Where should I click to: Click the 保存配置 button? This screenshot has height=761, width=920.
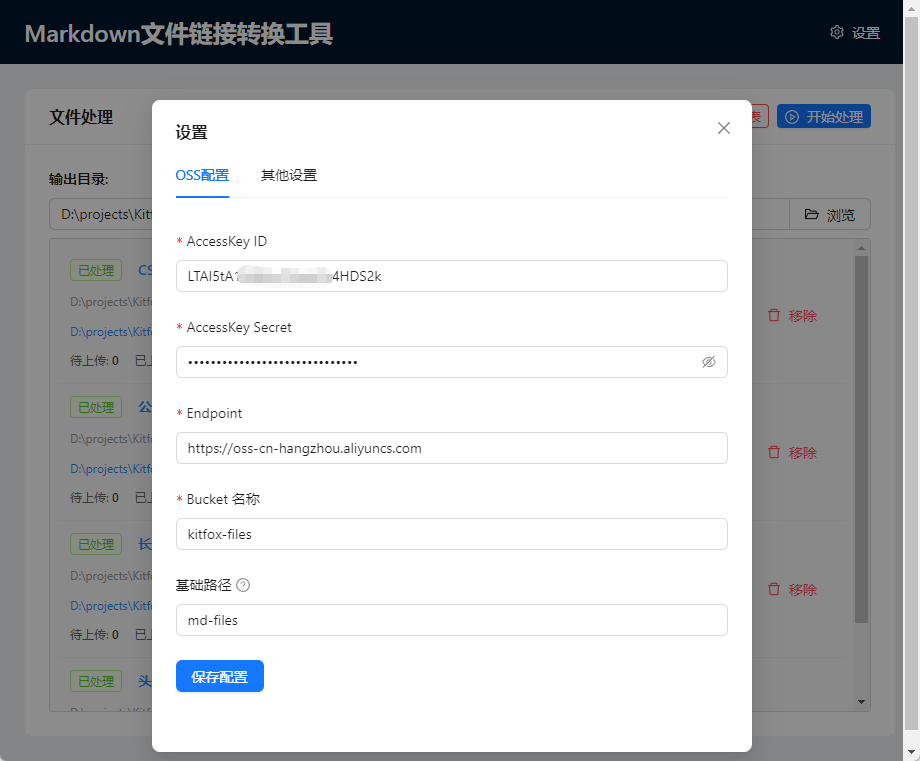click(219, 676)
